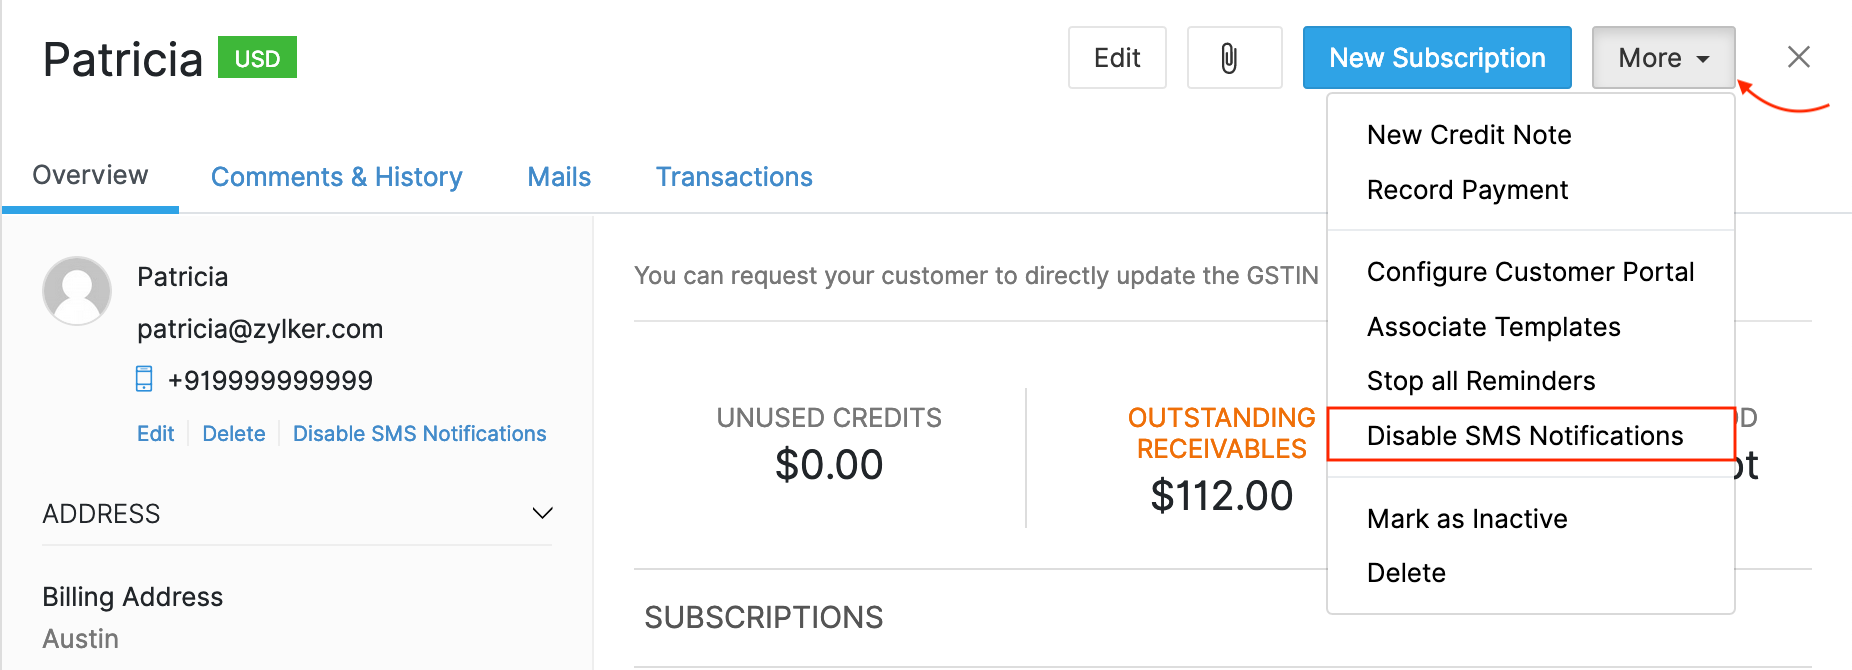Click the Delete link under contact details
The image size is (1852, 670).
click(233, 433)
